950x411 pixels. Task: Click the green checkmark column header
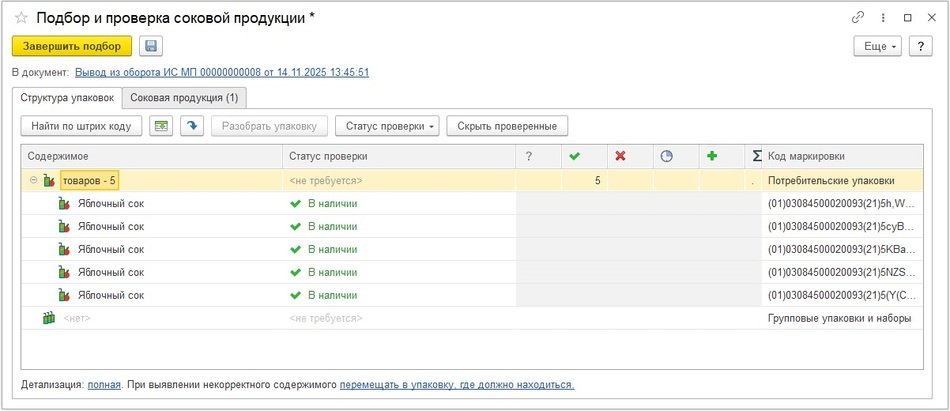574,156
